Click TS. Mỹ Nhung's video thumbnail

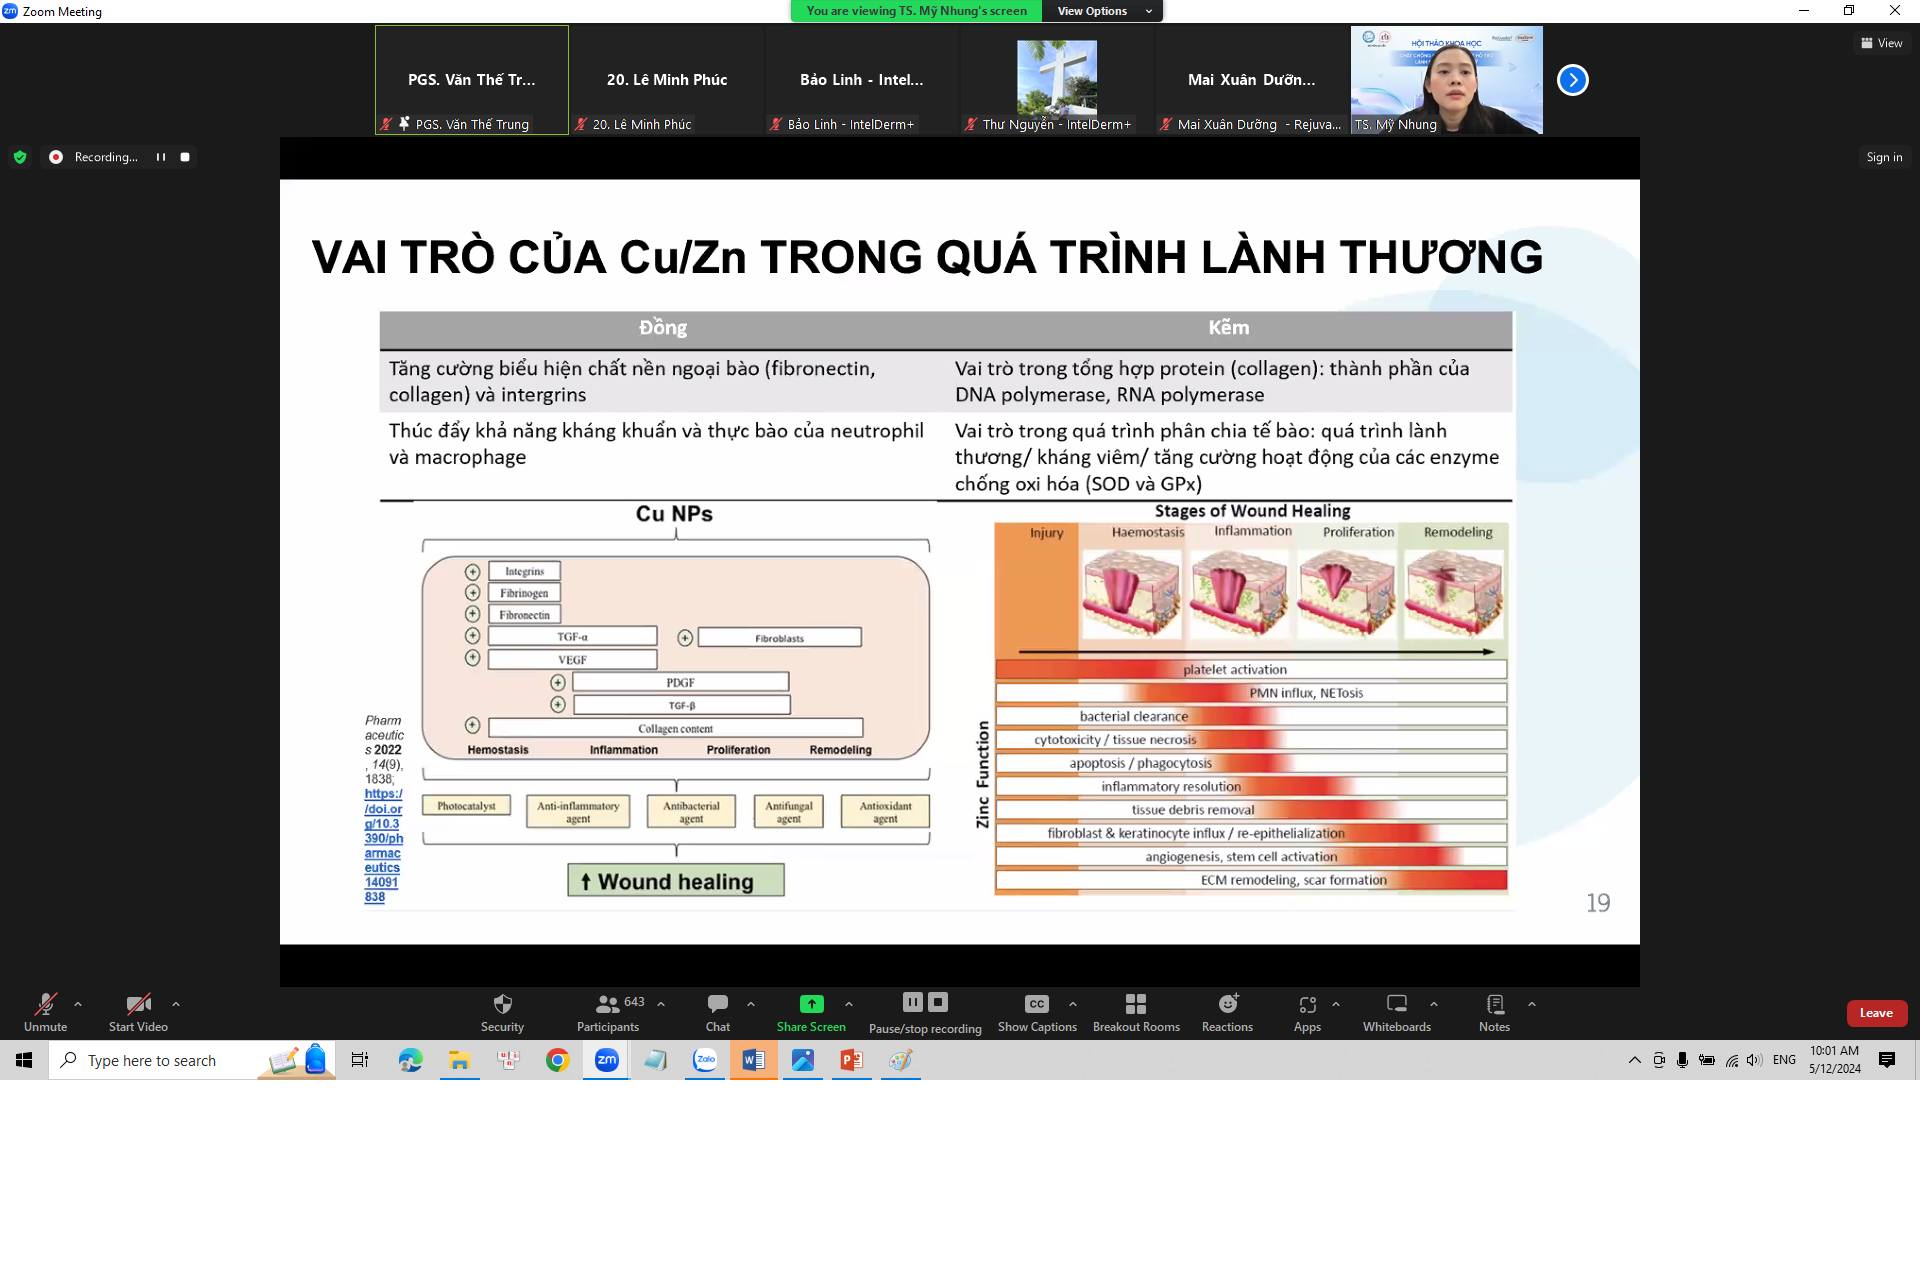click(x=1446, y=80)
